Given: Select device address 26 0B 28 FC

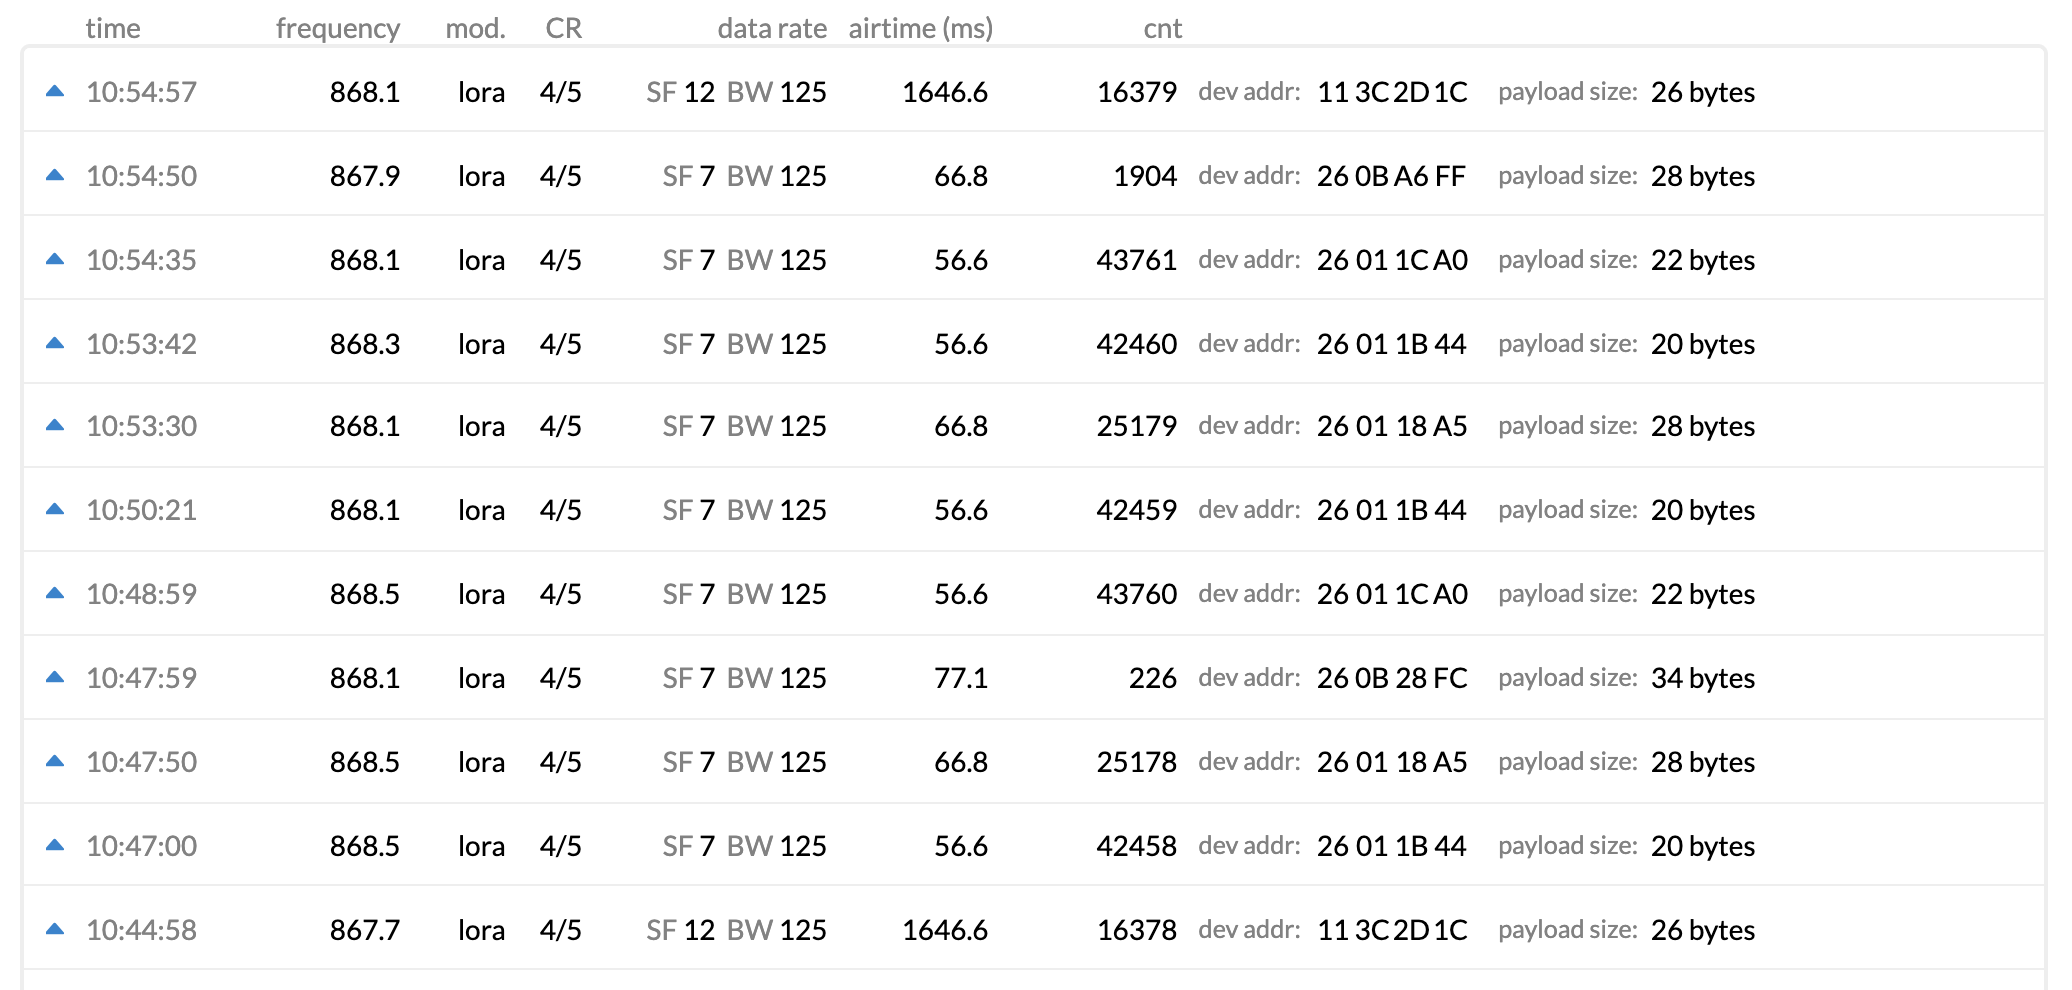Looking at the screenshot, I should point(1392,678).
